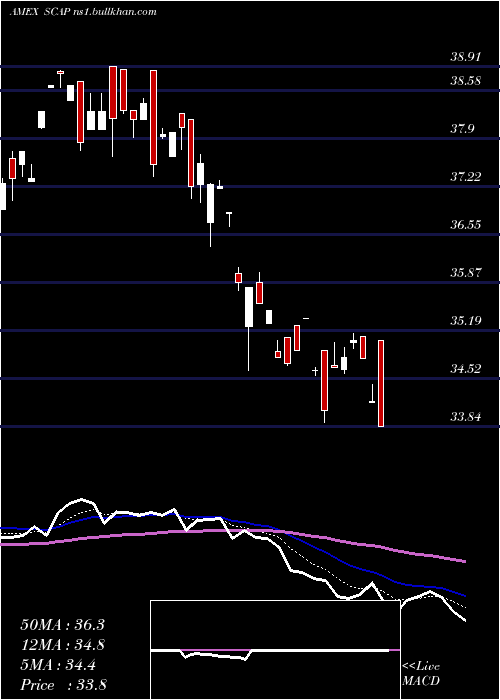Click the 12MA : 34.8 reading
Viewport: 500px width, 700px height.
point(62,645)
